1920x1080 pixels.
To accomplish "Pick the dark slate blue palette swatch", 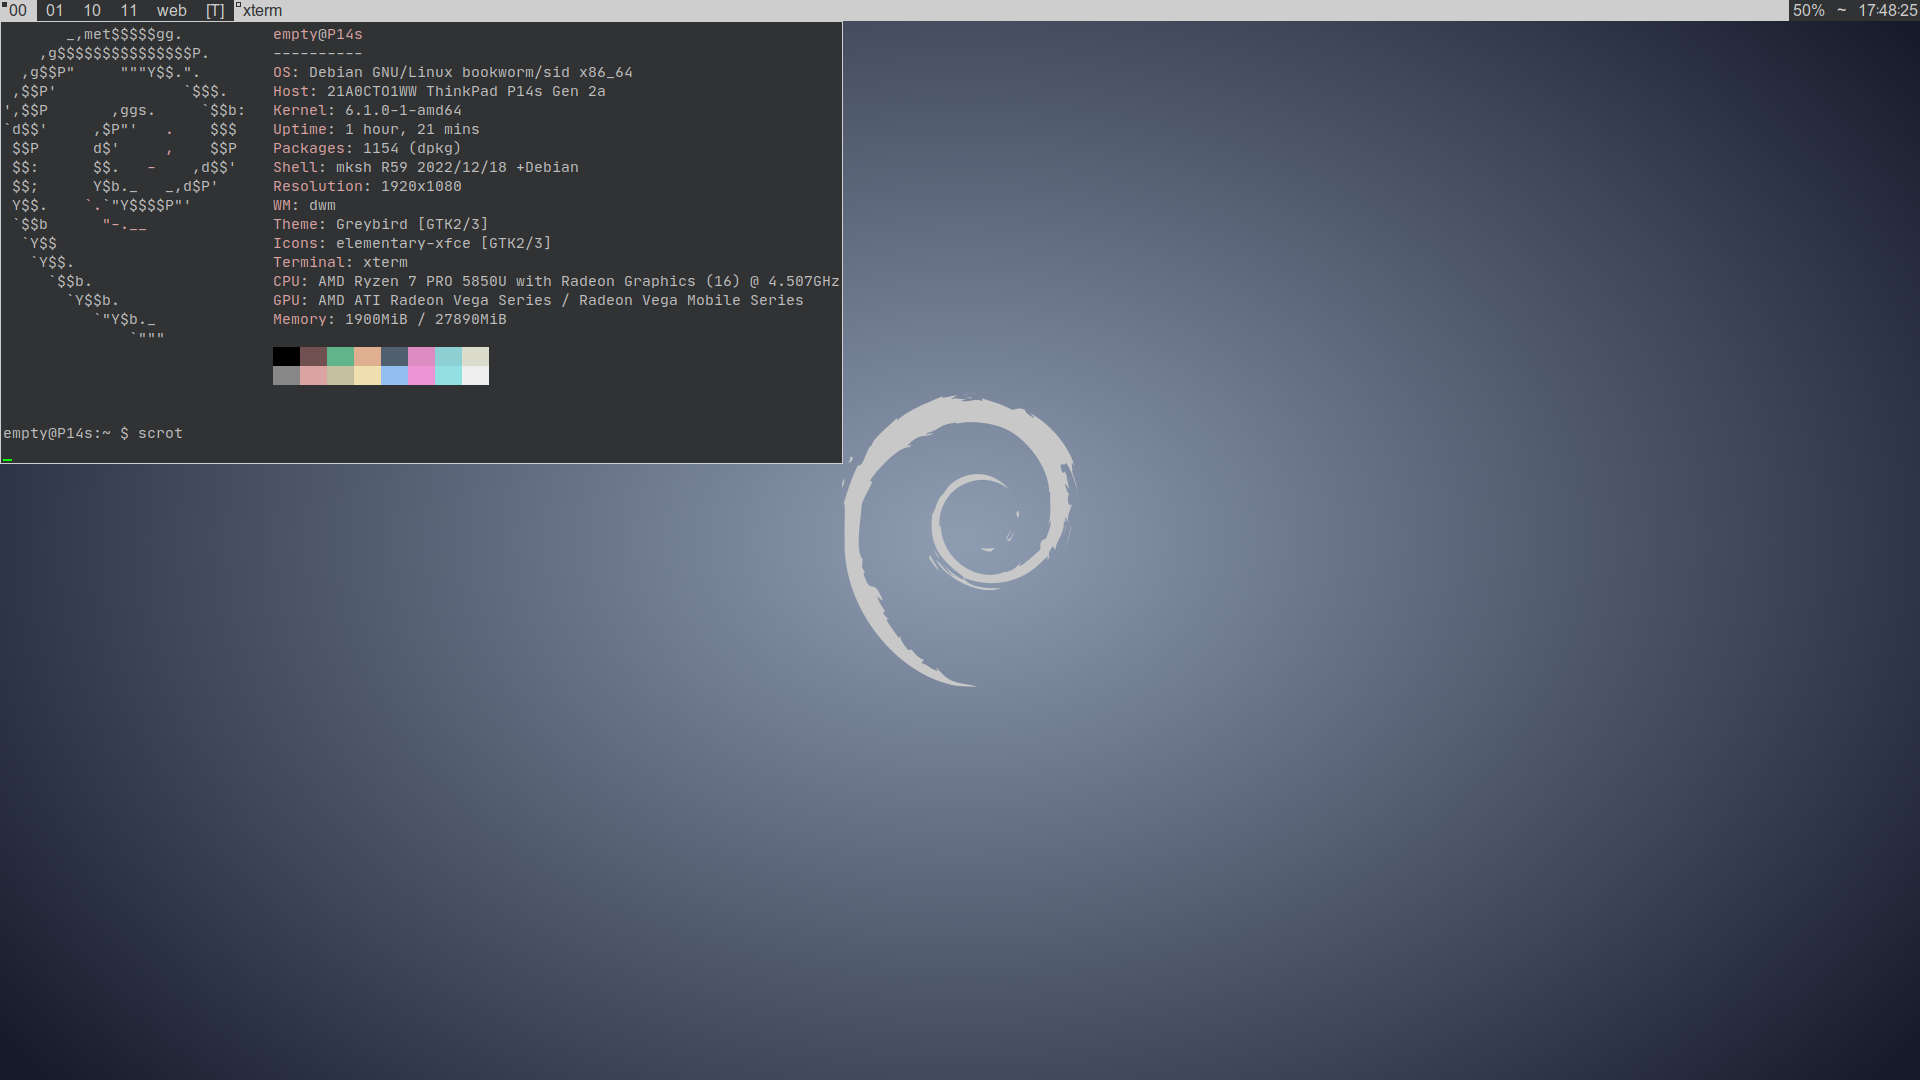I will 394,357.
